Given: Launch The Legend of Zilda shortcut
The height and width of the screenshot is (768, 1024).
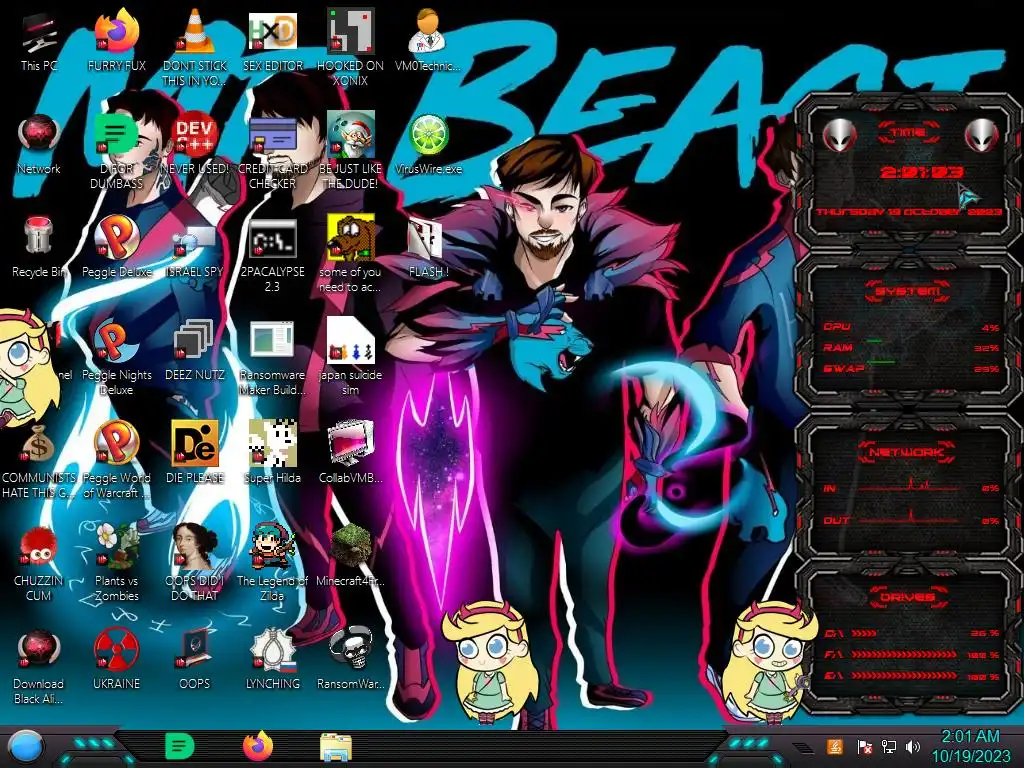Looking at the screenshot, I should (272, 562).
